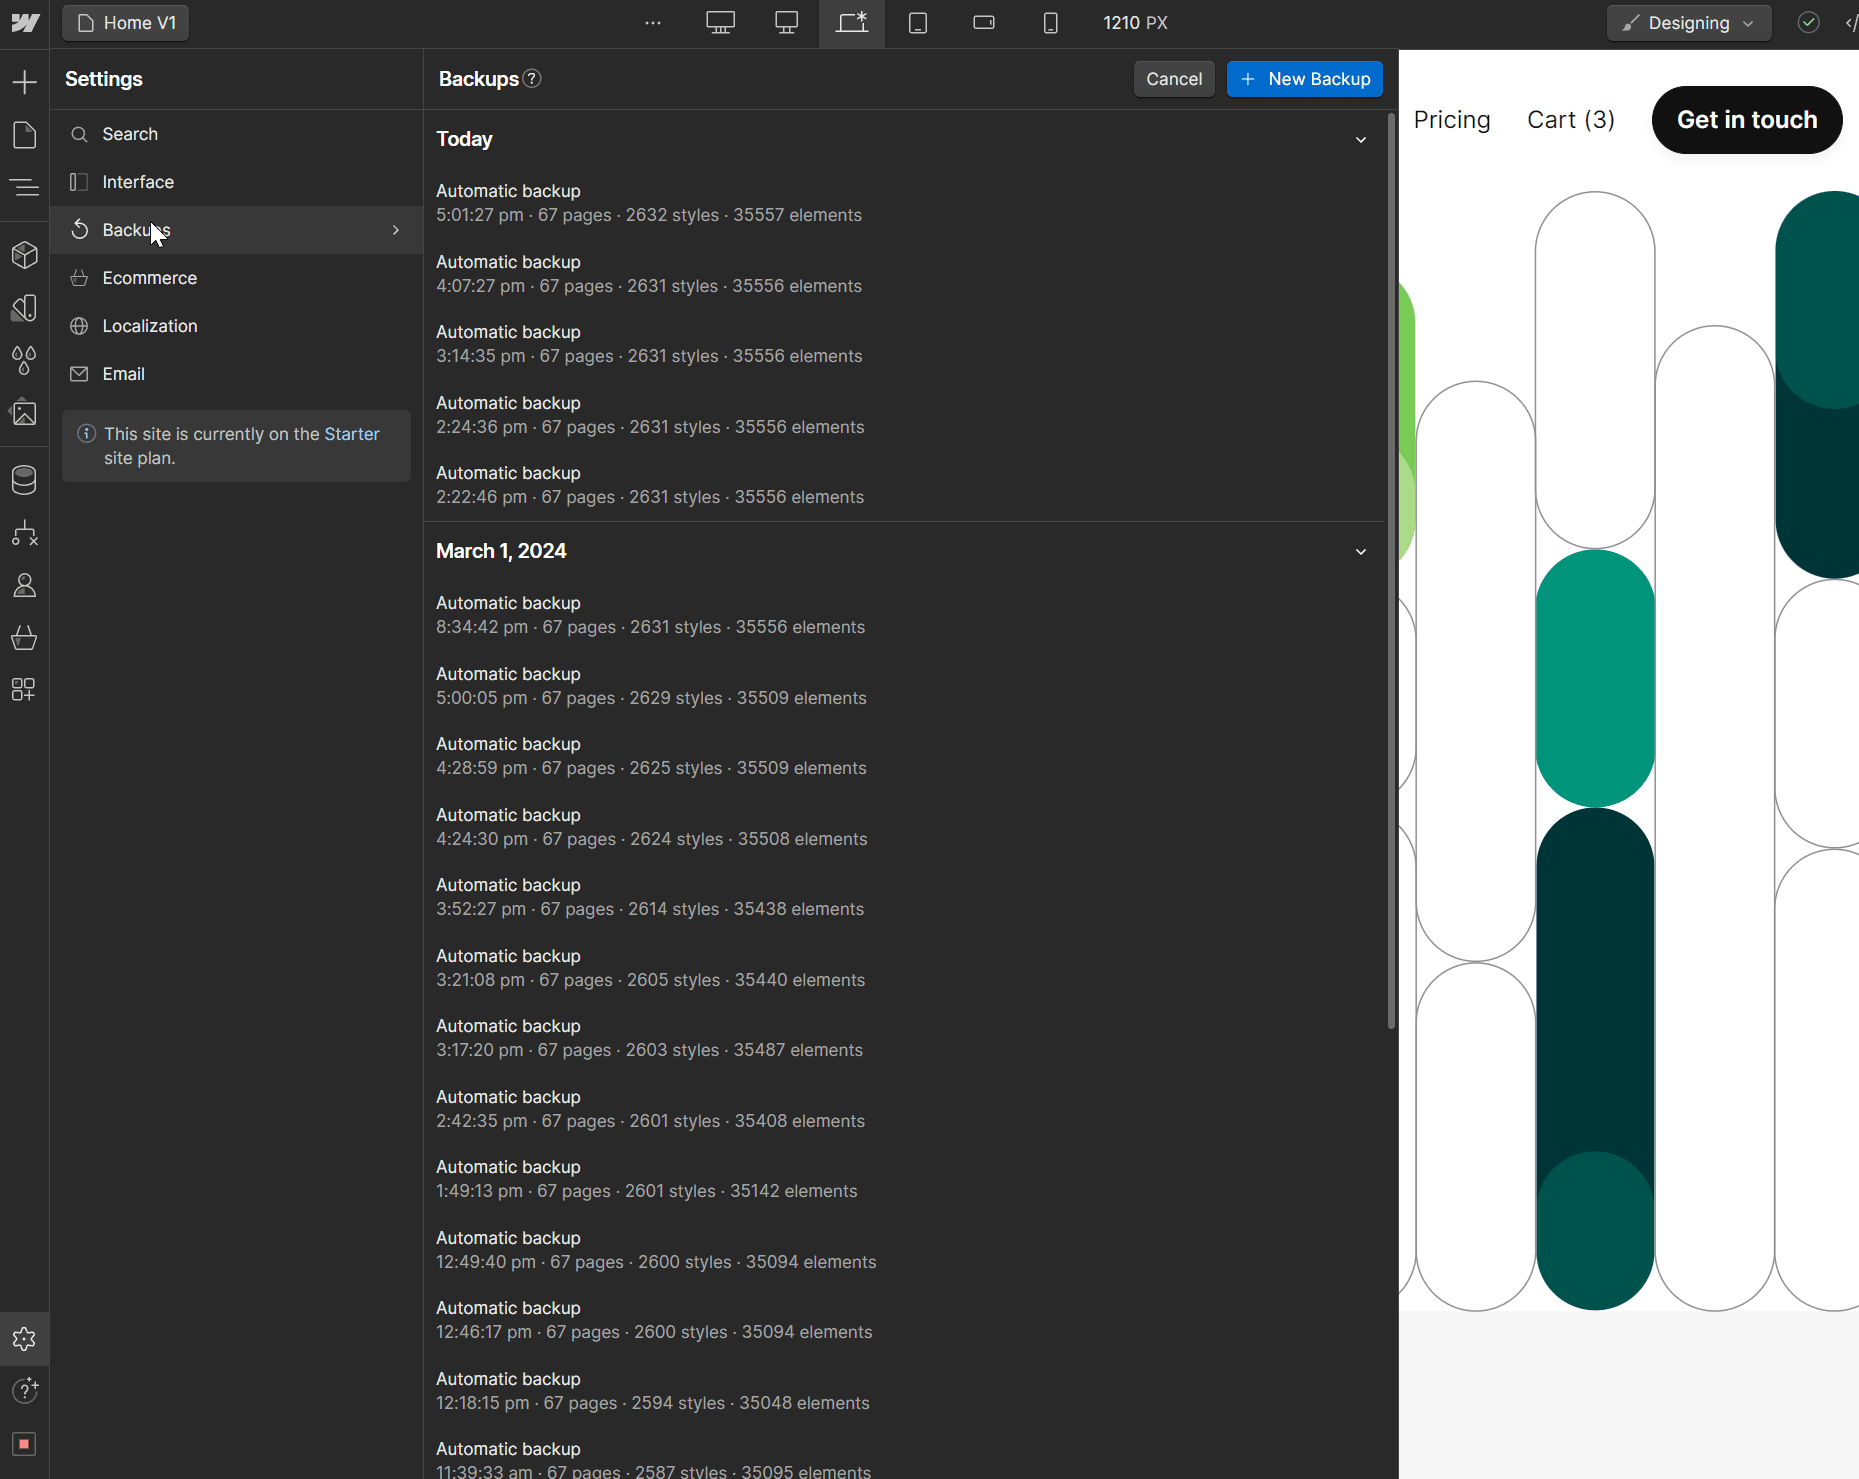The width and height of the screenshot is (1859, 1479).
Task: Select the 4:28:59 pm automatic backup
Action: click(905, 756)
